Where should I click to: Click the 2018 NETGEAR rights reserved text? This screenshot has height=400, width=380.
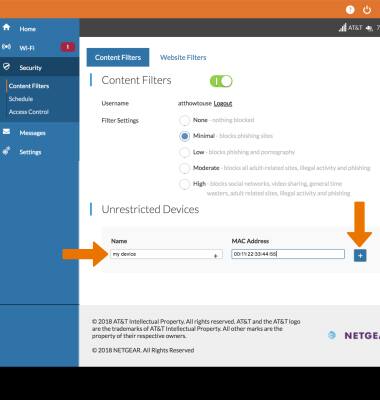coord(143,350)
